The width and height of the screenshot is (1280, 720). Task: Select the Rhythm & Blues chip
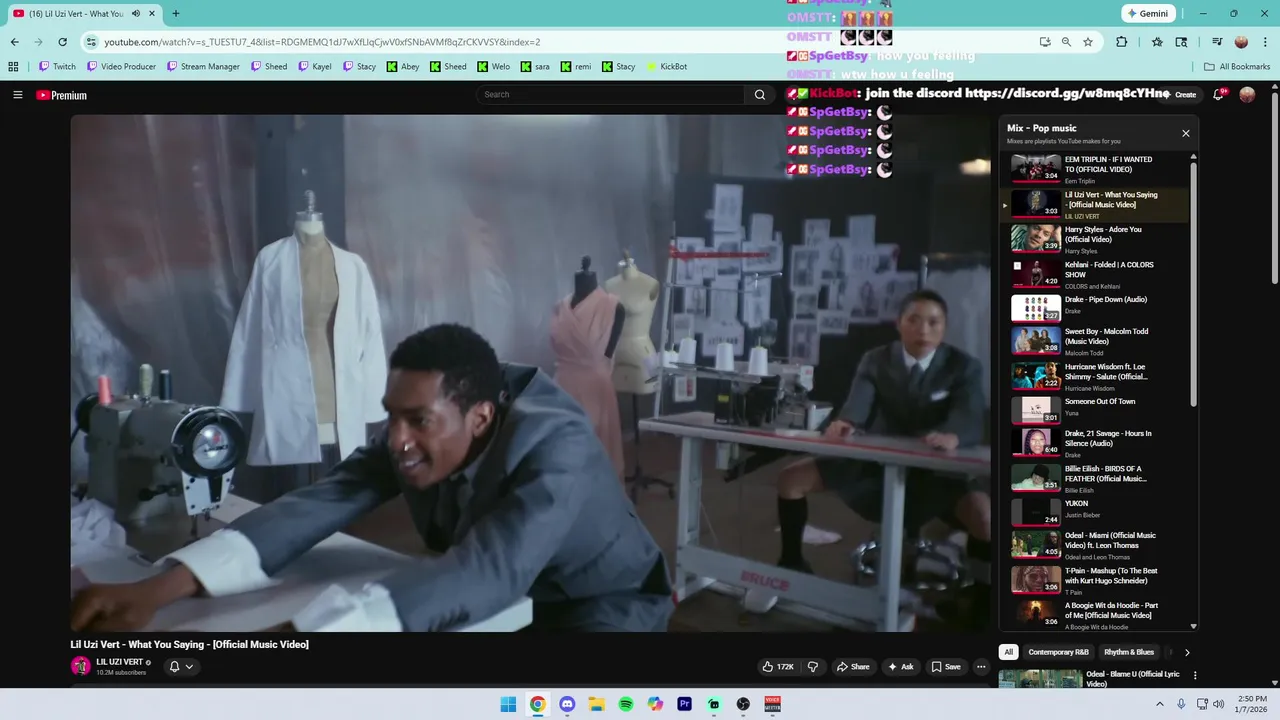(1129, 652)
